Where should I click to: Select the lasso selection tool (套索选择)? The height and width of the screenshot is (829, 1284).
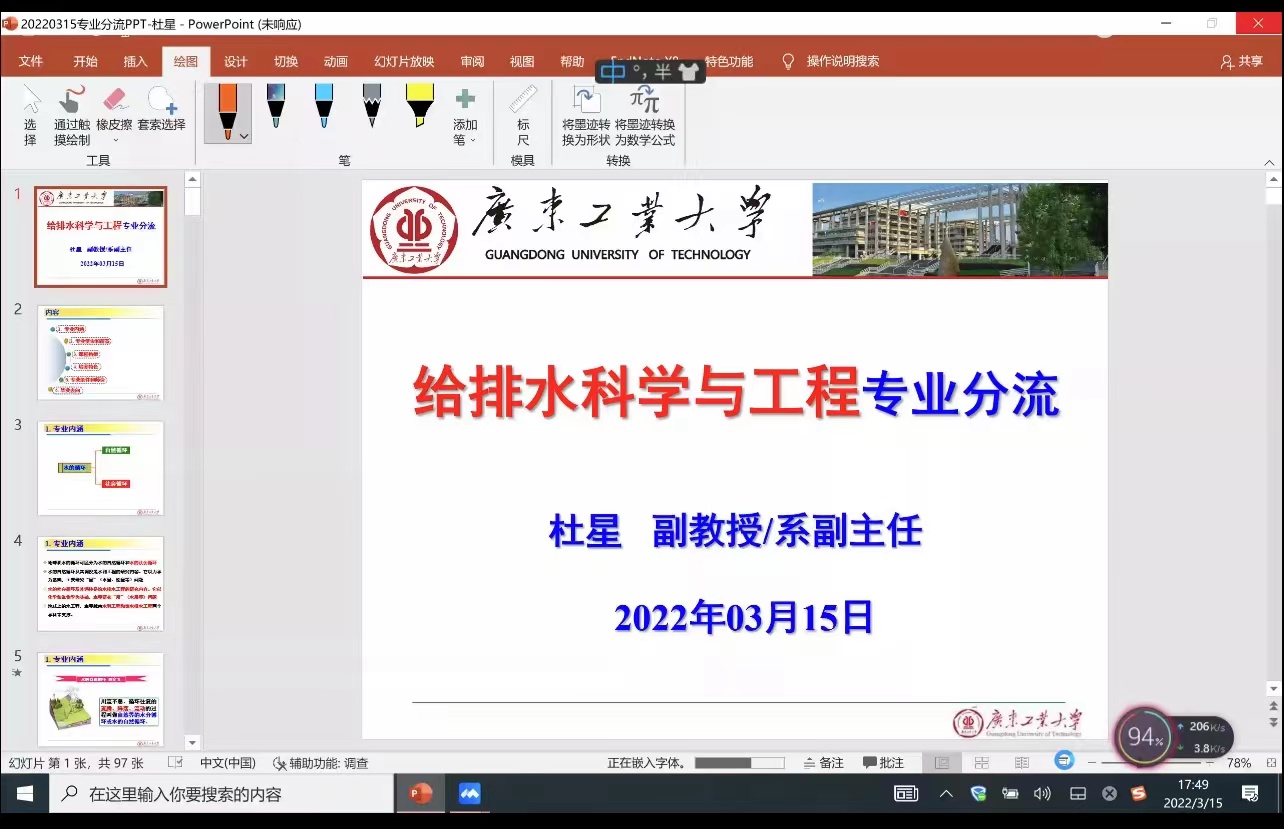161,110
